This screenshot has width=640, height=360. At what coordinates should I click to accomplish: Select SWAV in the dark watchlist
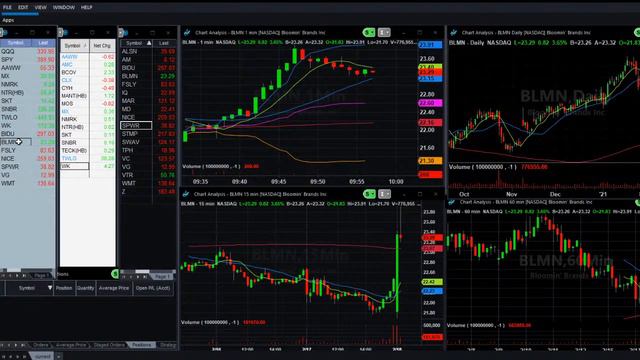(131, 142)
